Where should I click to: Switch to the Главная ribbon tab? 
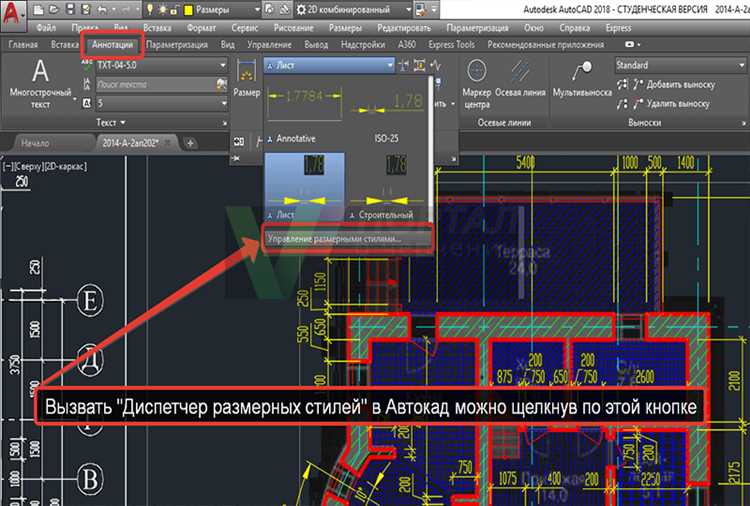23,44
